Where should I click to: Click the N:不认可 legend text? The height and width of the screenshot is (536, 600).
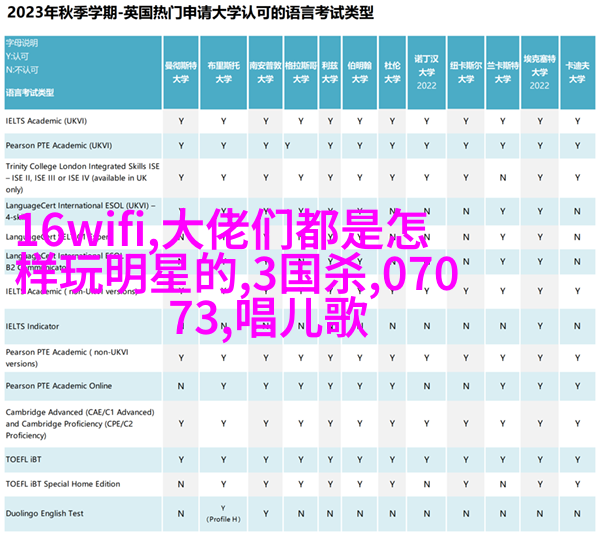pyautogui.click(x=22, y=70)
